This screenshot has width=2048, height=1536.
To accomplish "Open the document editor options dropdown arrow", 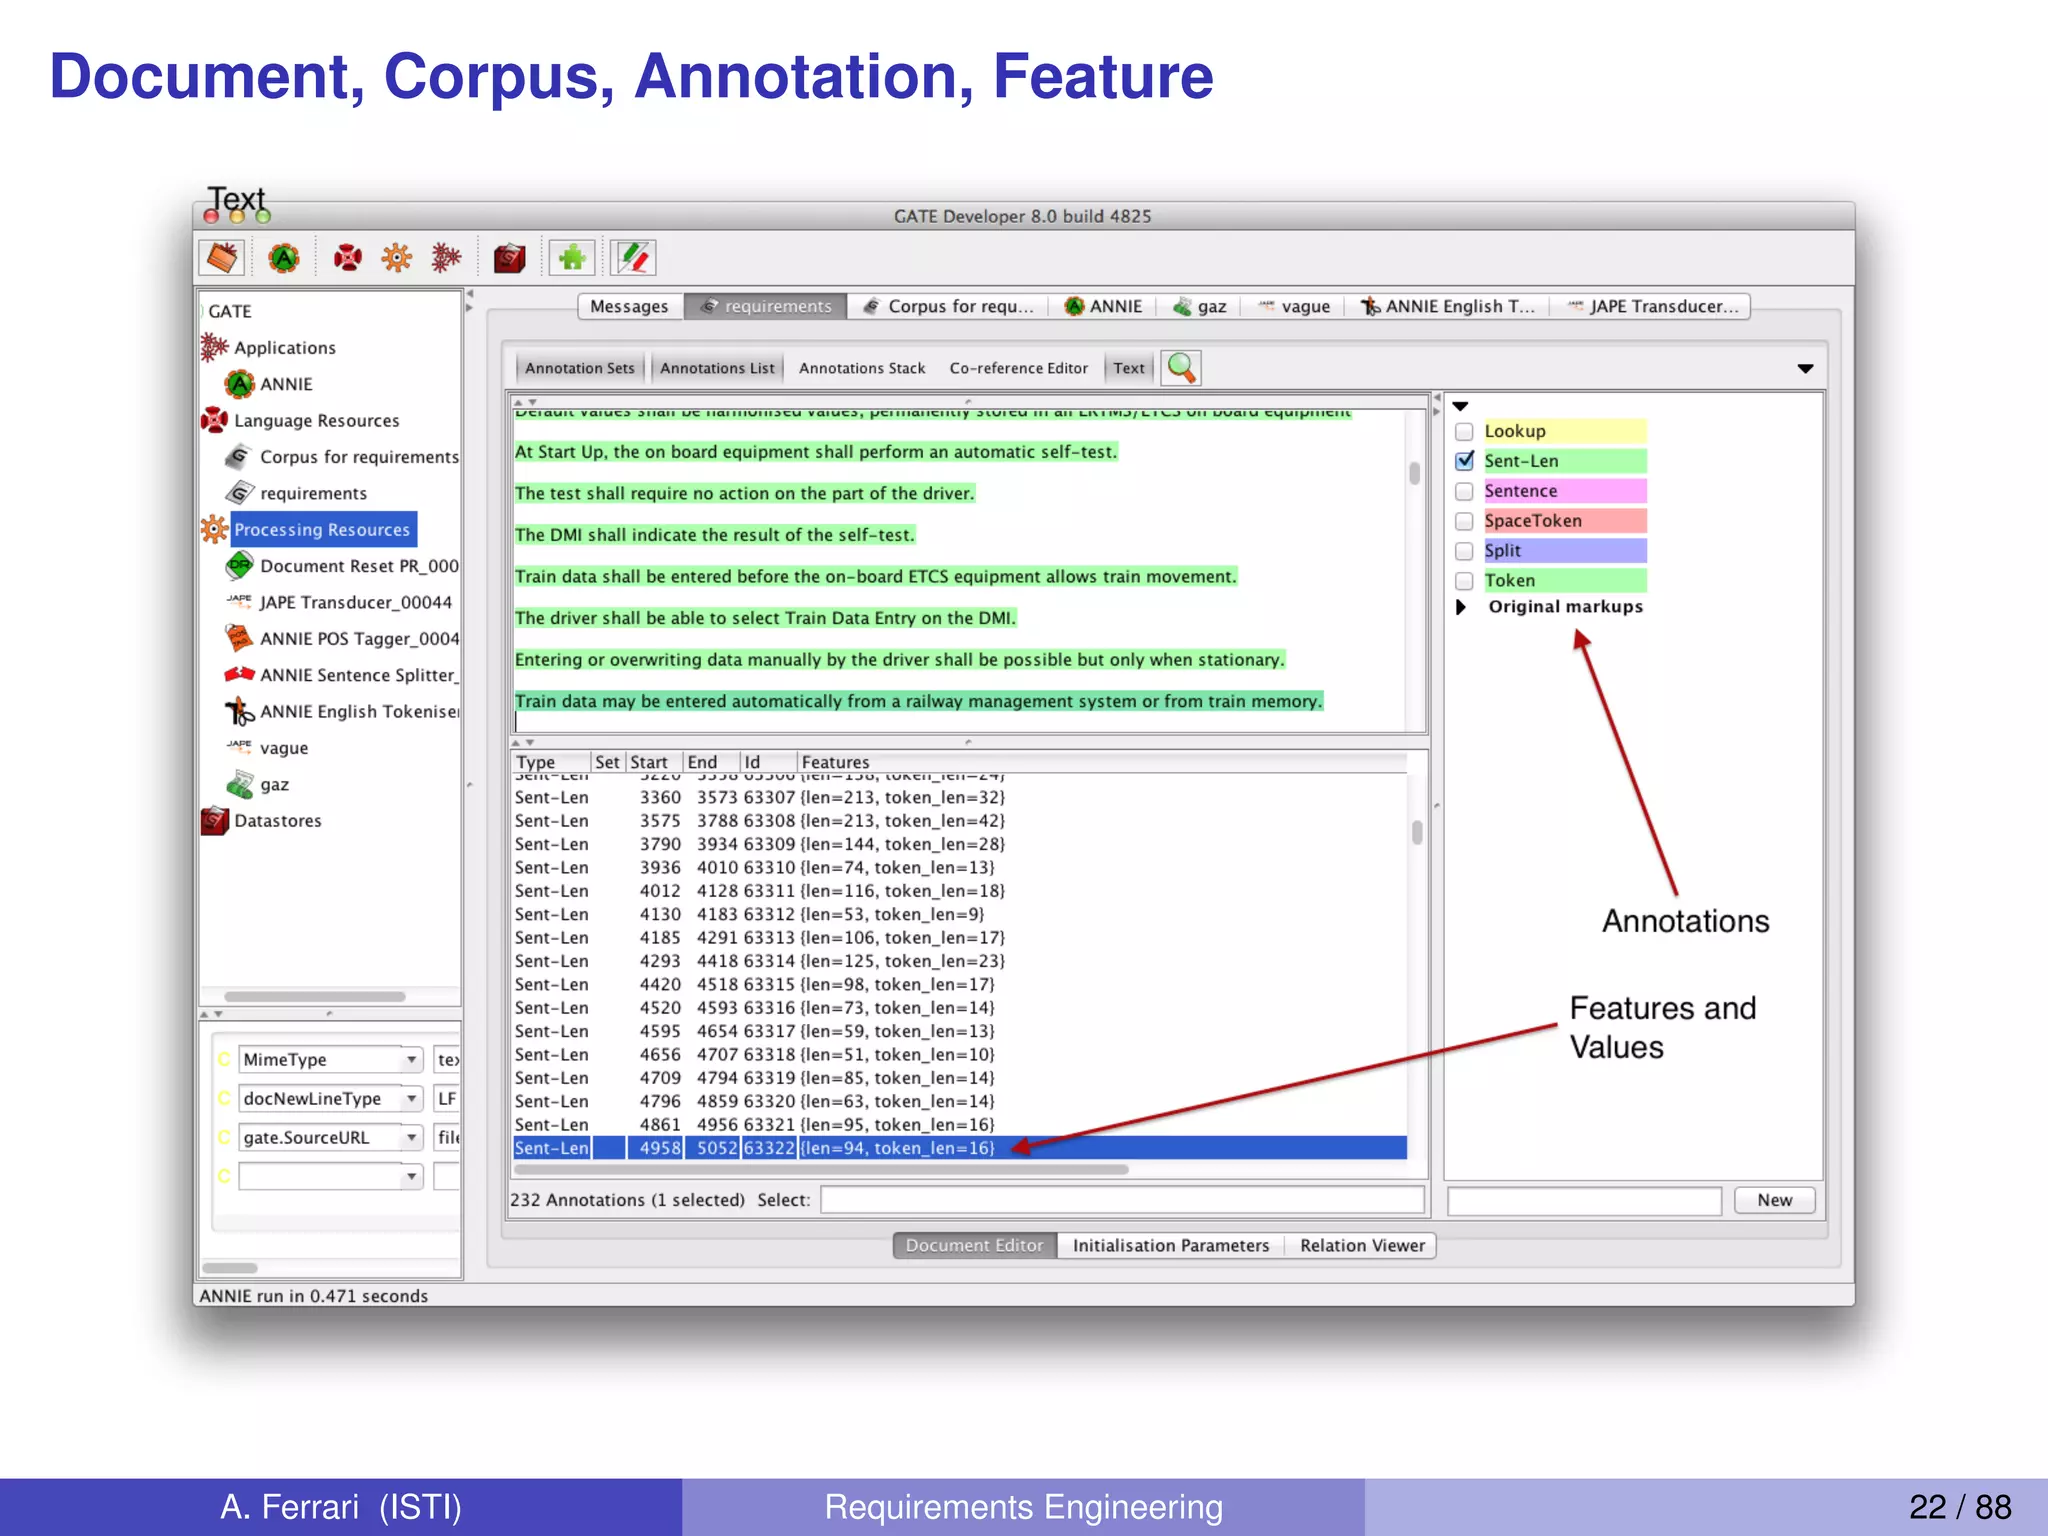I will click(1805, 369).
